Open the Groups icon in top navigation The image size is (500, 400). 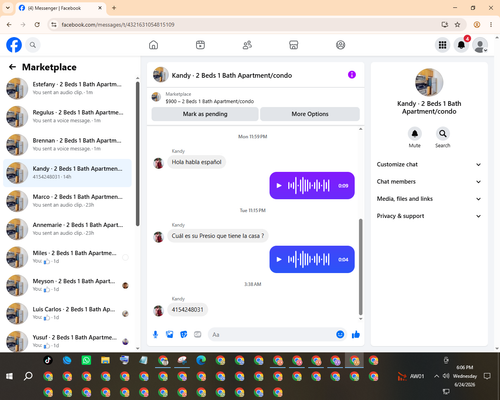coord(340,45)
